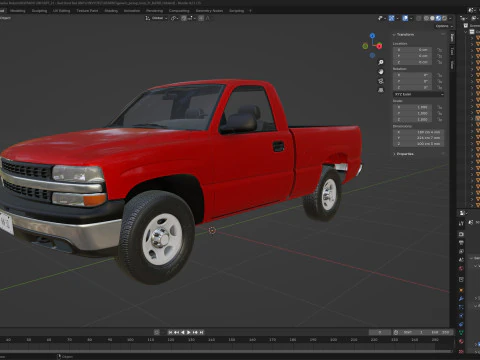Screen dimensions: 480x360
Task: Open the Shading workspace tab
Action: click(x=111, y=11)
